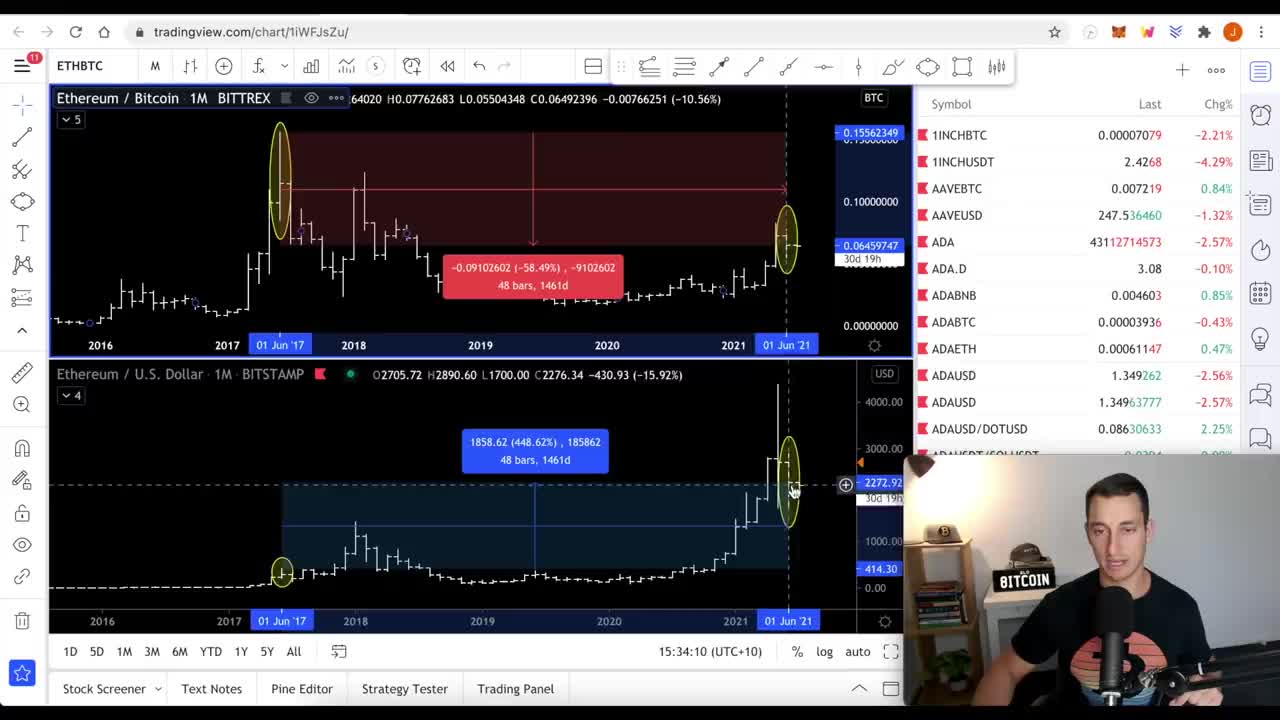This screenshot has width=1280, height=720.
Task: Toggle log scale mode
Action: [x=824, y=651]
